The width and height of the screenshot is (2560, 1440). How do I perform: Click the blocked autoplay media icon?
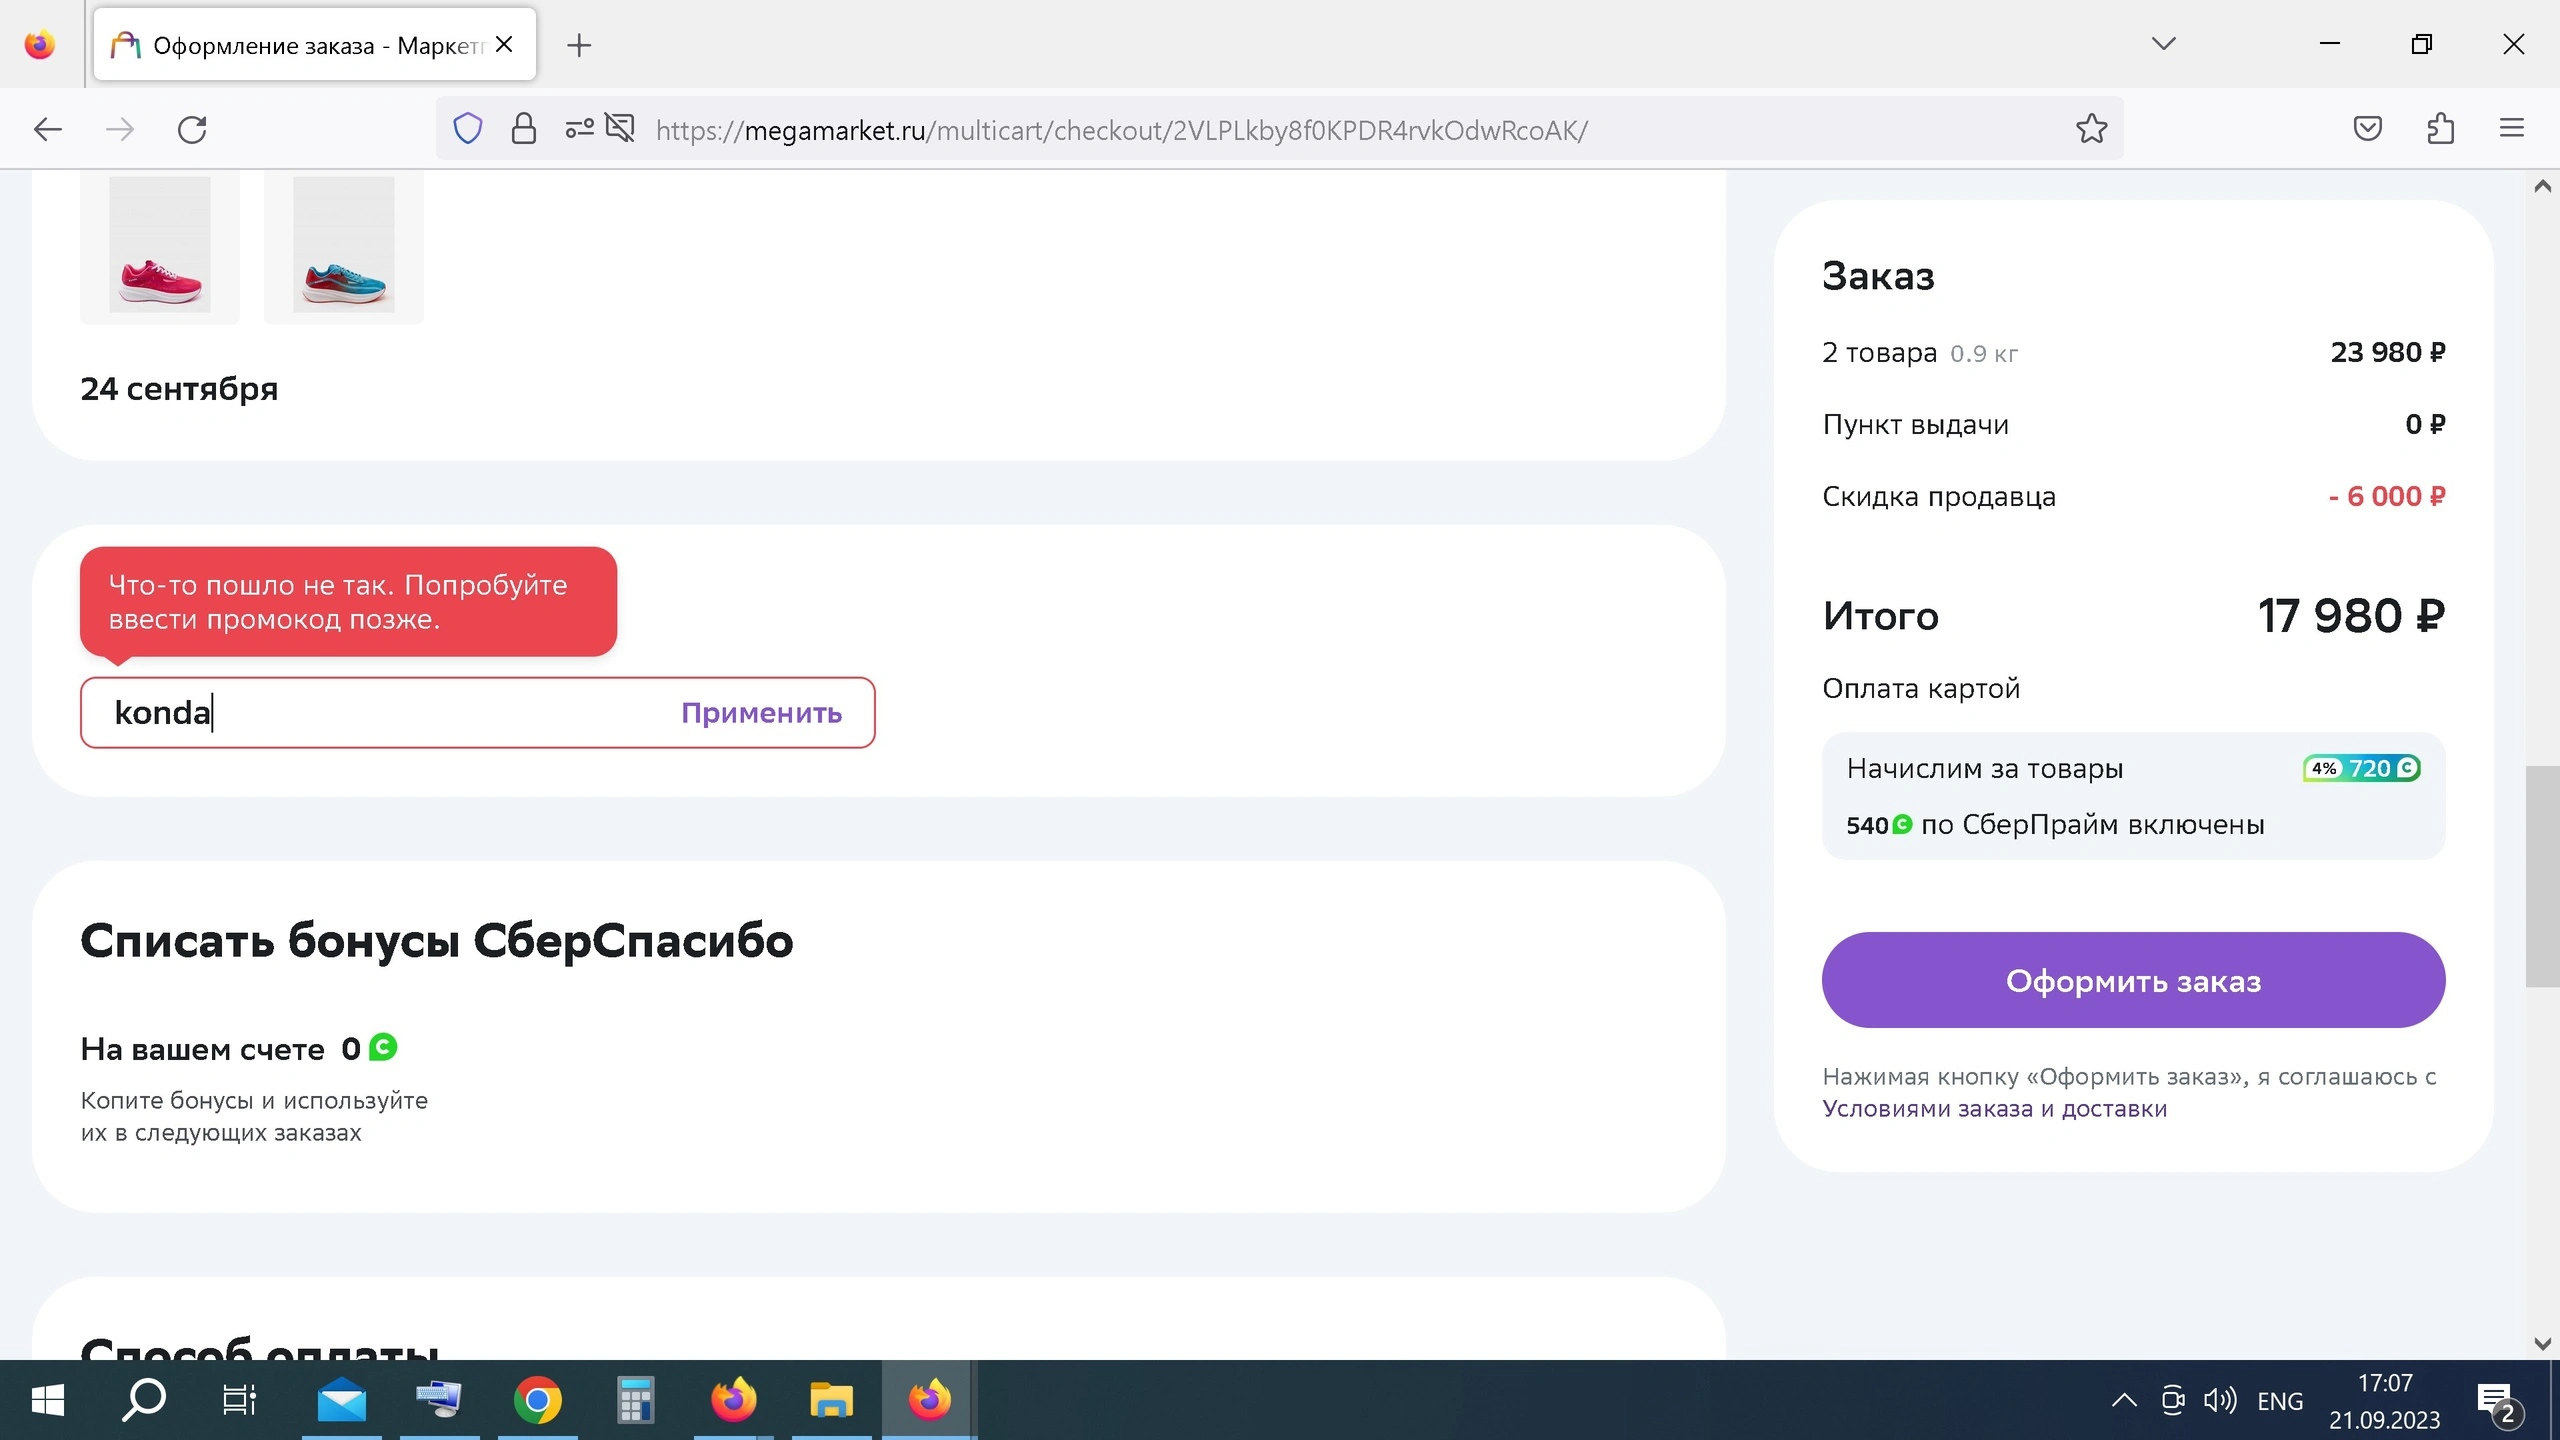pos(621,129)
